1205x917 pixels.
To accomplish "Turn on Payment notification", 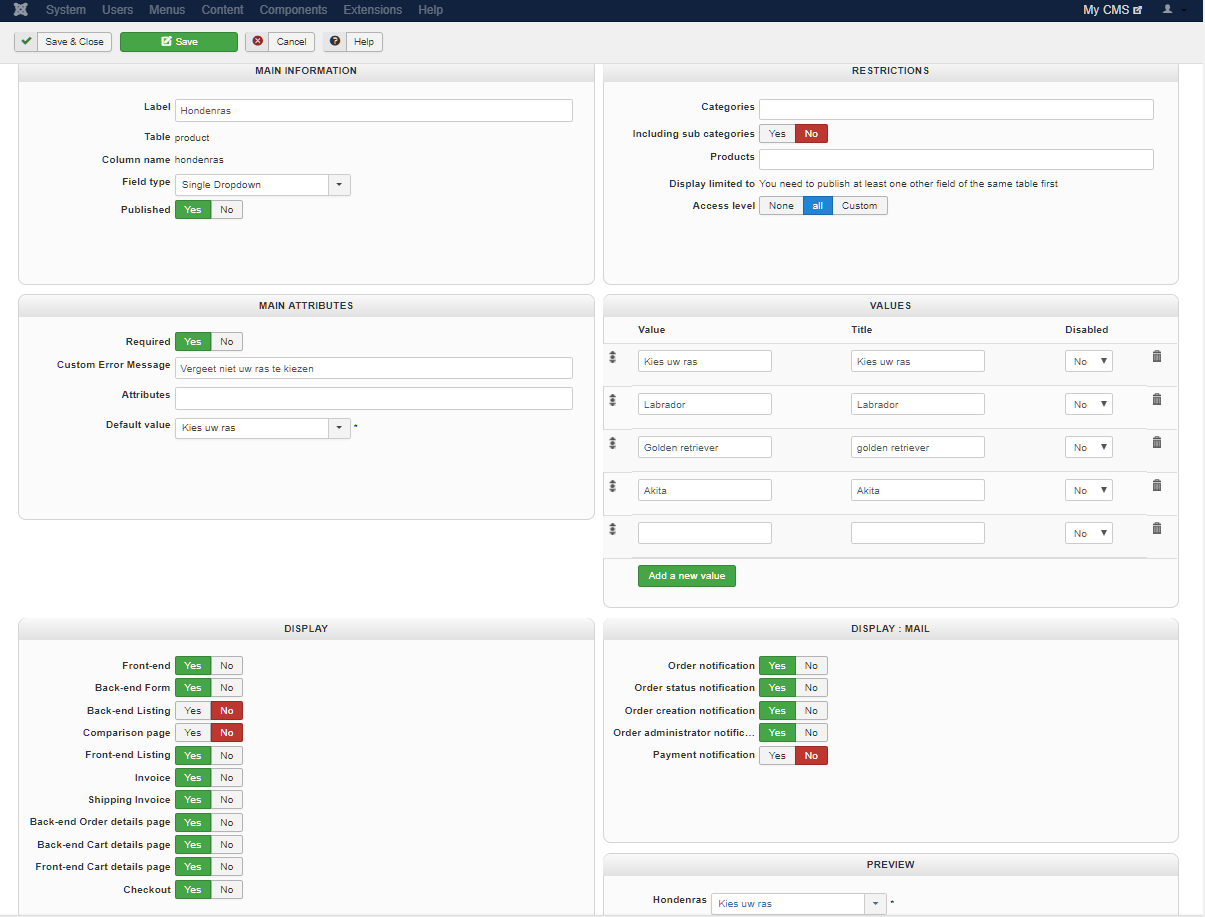I will 777,756.
